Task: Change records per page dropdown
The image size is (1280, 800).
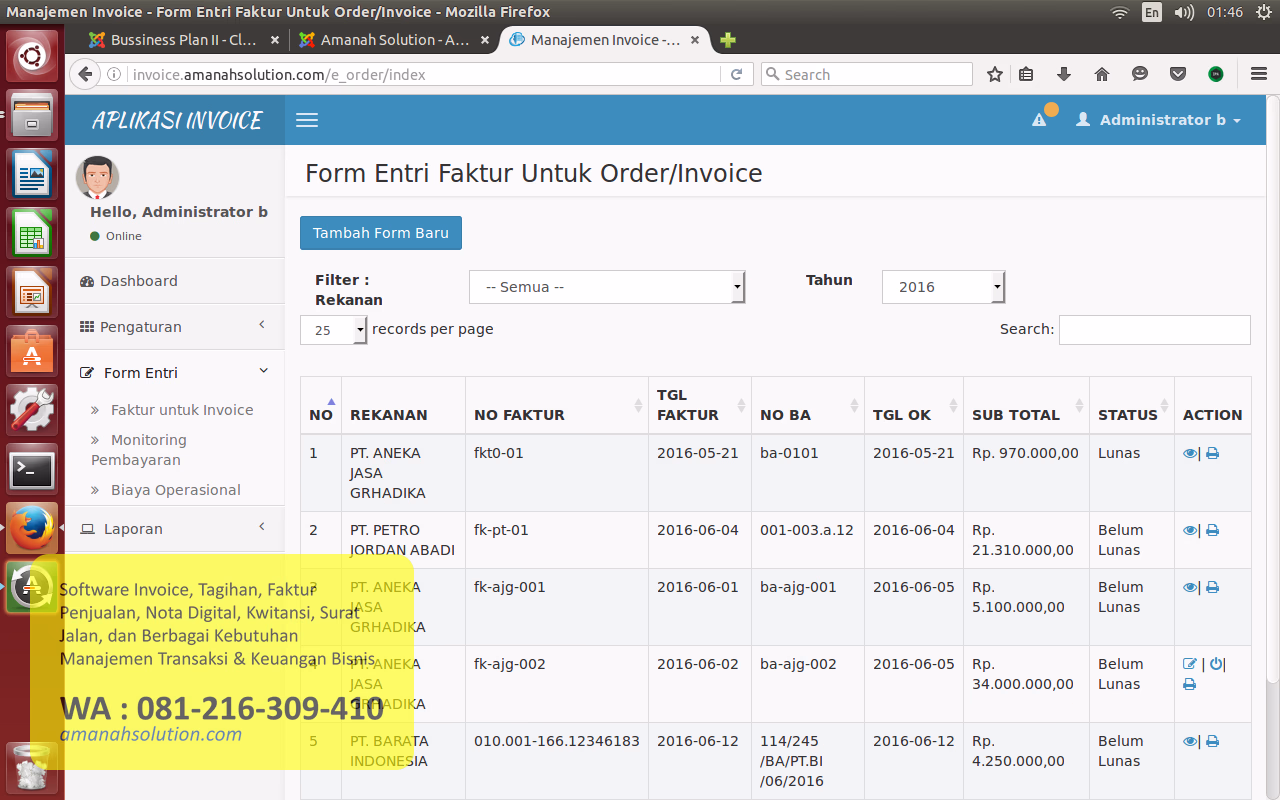Action: click(x=333, y=330)
